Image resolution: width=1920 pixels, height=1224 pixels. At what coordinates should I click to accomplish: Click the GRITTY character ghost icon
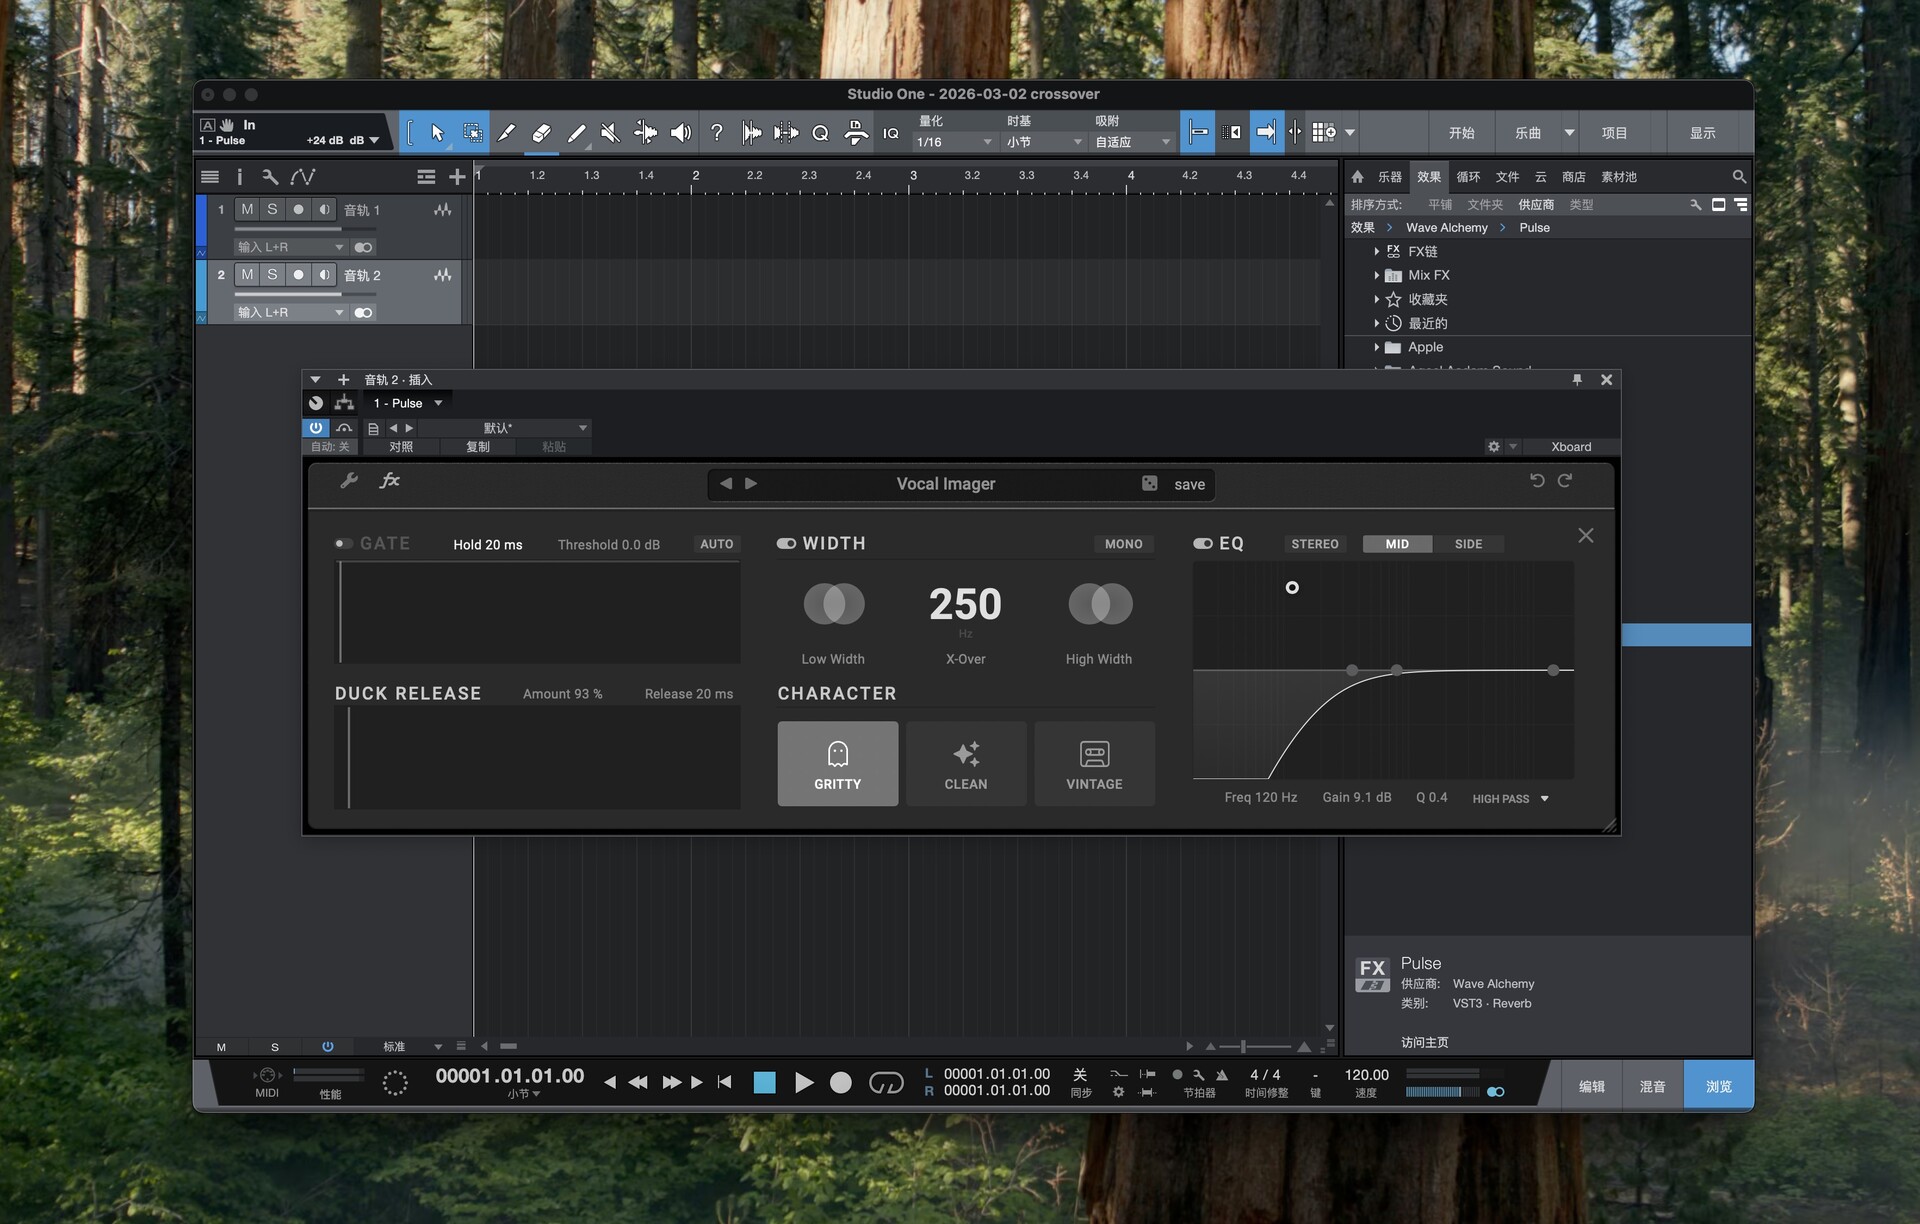point(837,753)
